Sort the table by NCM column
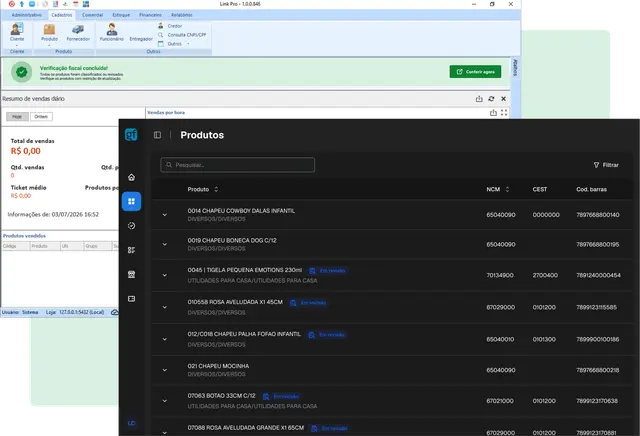The image size is (640, 436). tap(498, 189)
